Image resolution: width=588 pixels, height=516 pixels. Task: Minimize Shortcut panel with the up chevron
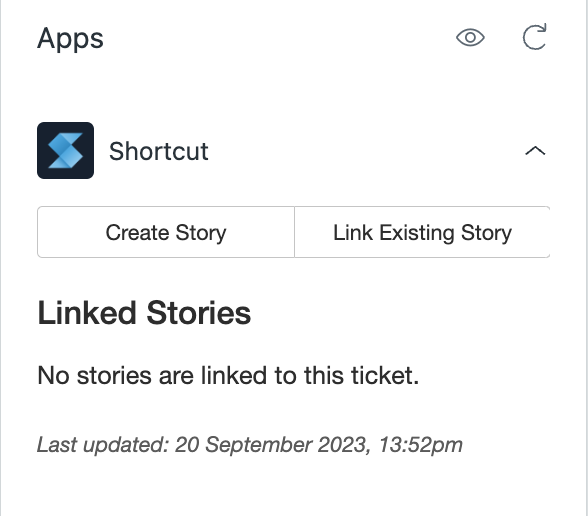click(x=535, y=151)
